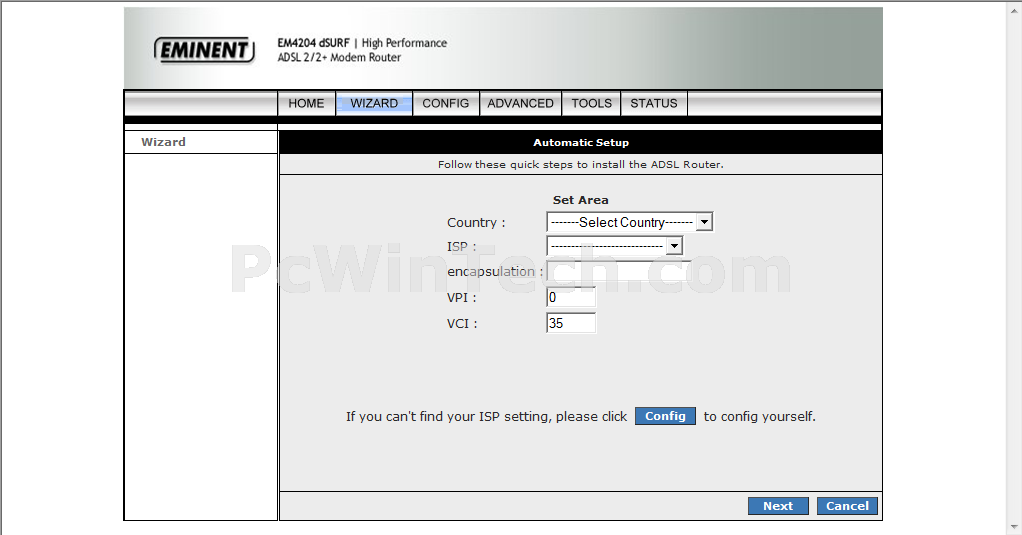Proceed with the Next button
This screenshot has height=535, width=1022.
point(778,506)
